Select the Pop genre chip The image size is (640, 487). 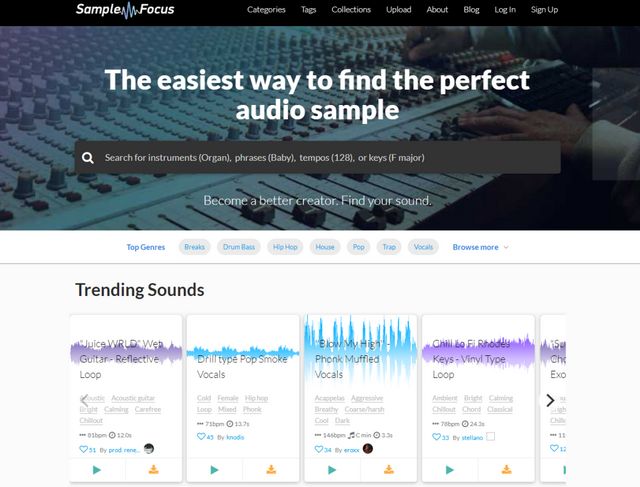point(358,247)
